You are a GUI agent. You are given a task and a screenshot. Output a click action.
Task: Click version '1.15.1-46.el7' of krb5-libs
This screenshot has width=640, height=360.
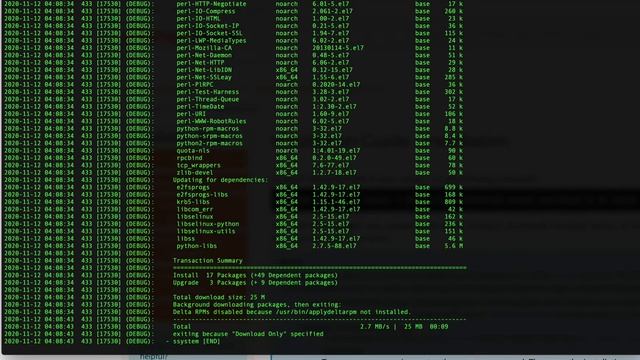pos(336,202)
